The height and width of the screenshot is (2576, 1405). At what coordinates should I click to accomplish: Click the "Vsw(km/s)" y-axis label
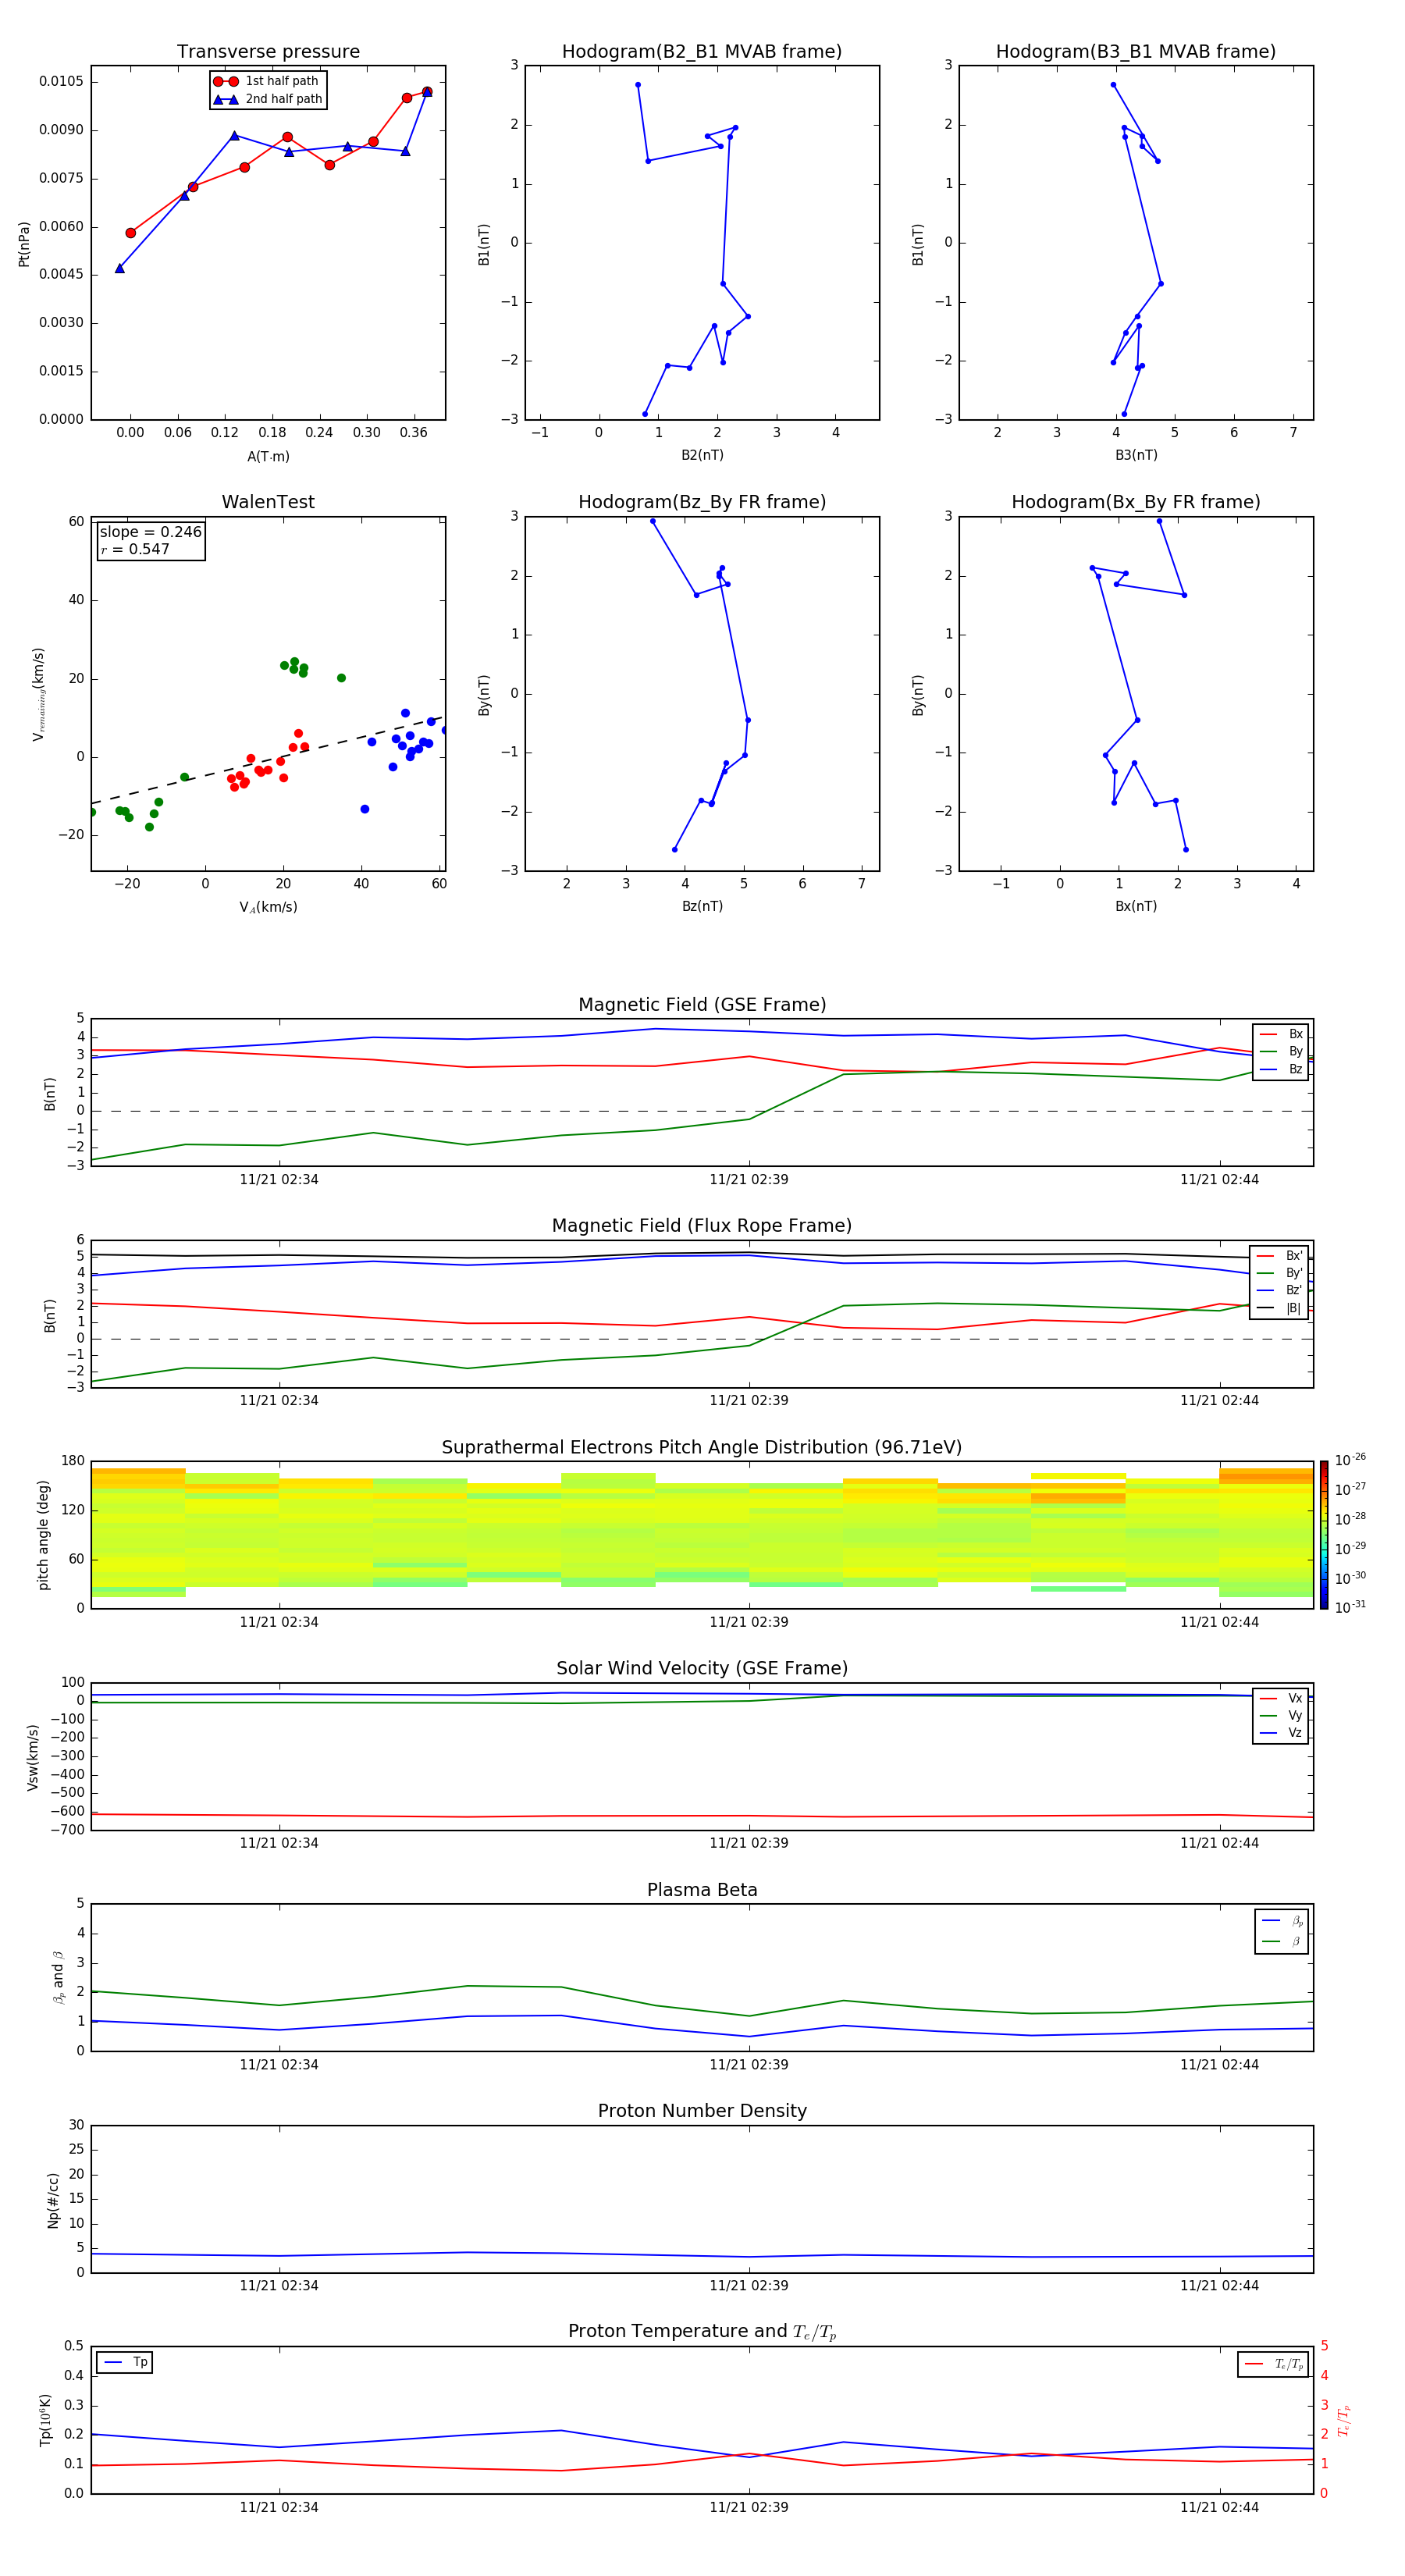tap(32, 1757)
